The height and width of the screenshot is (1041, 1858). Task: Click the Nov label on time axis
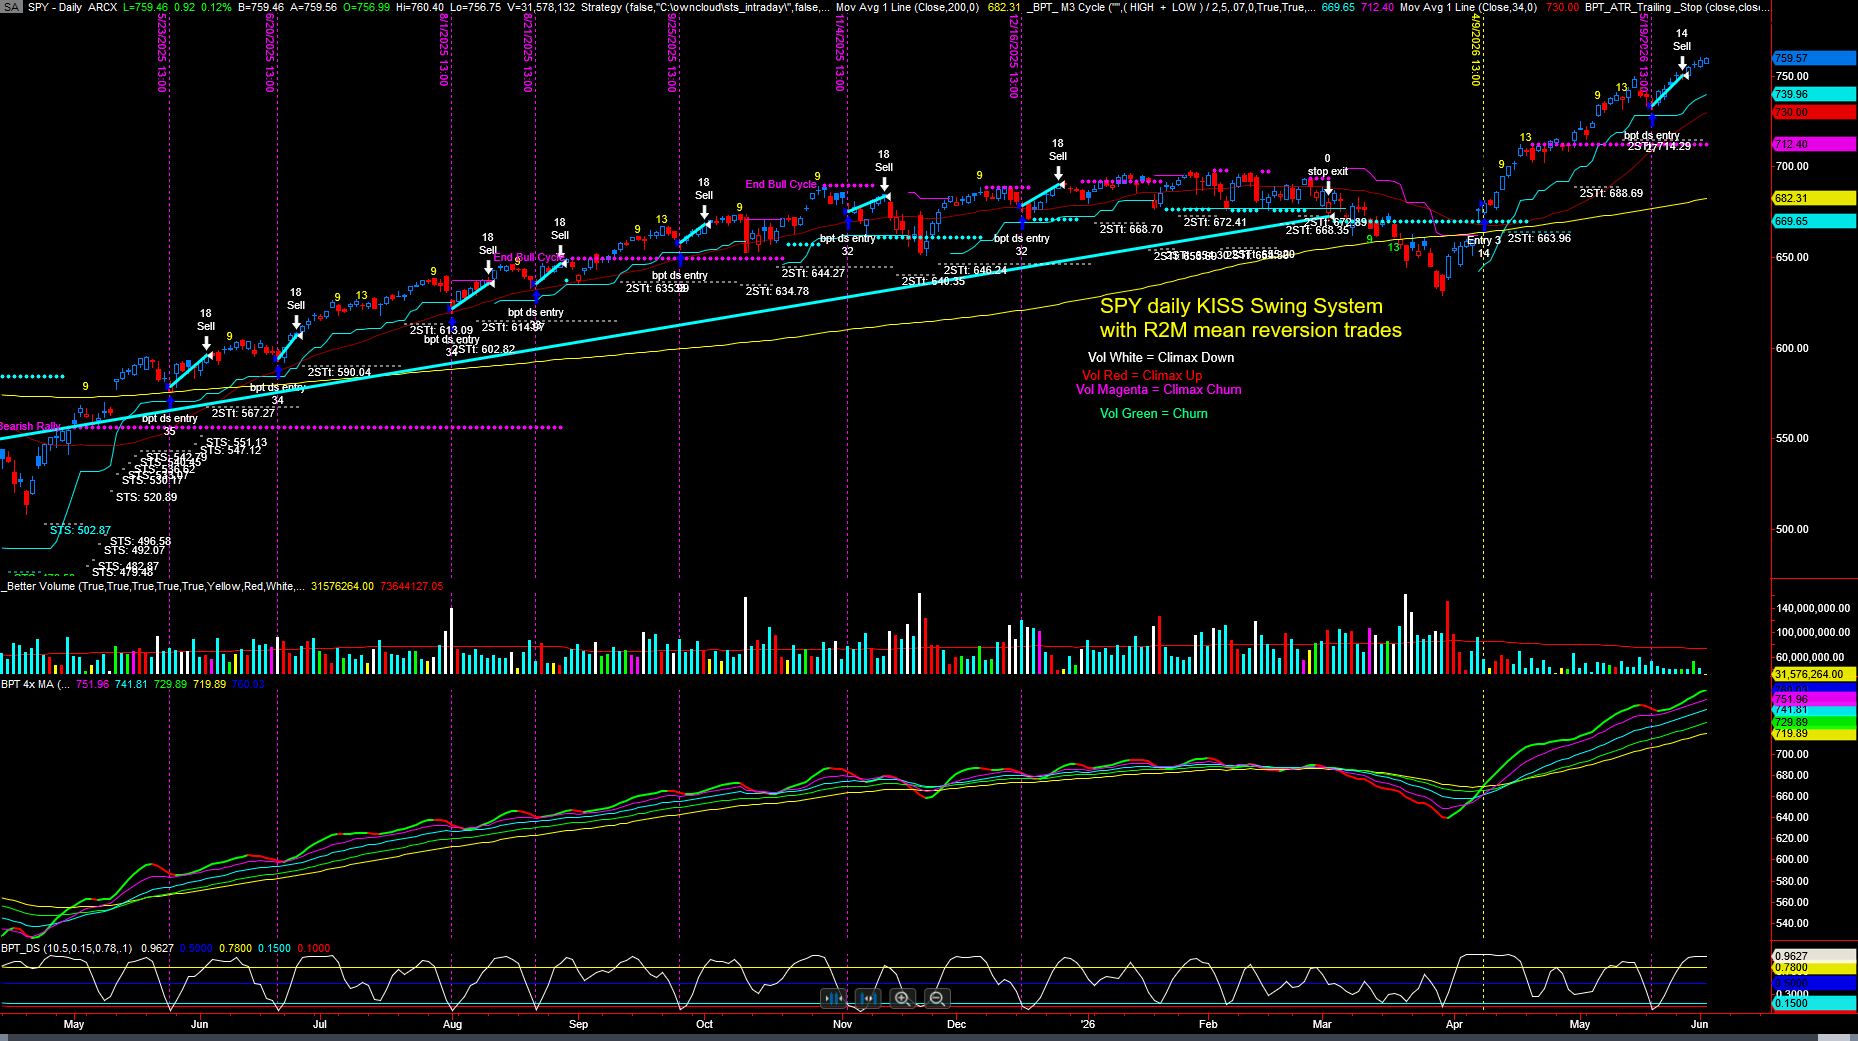click(x=842, y=1024)
